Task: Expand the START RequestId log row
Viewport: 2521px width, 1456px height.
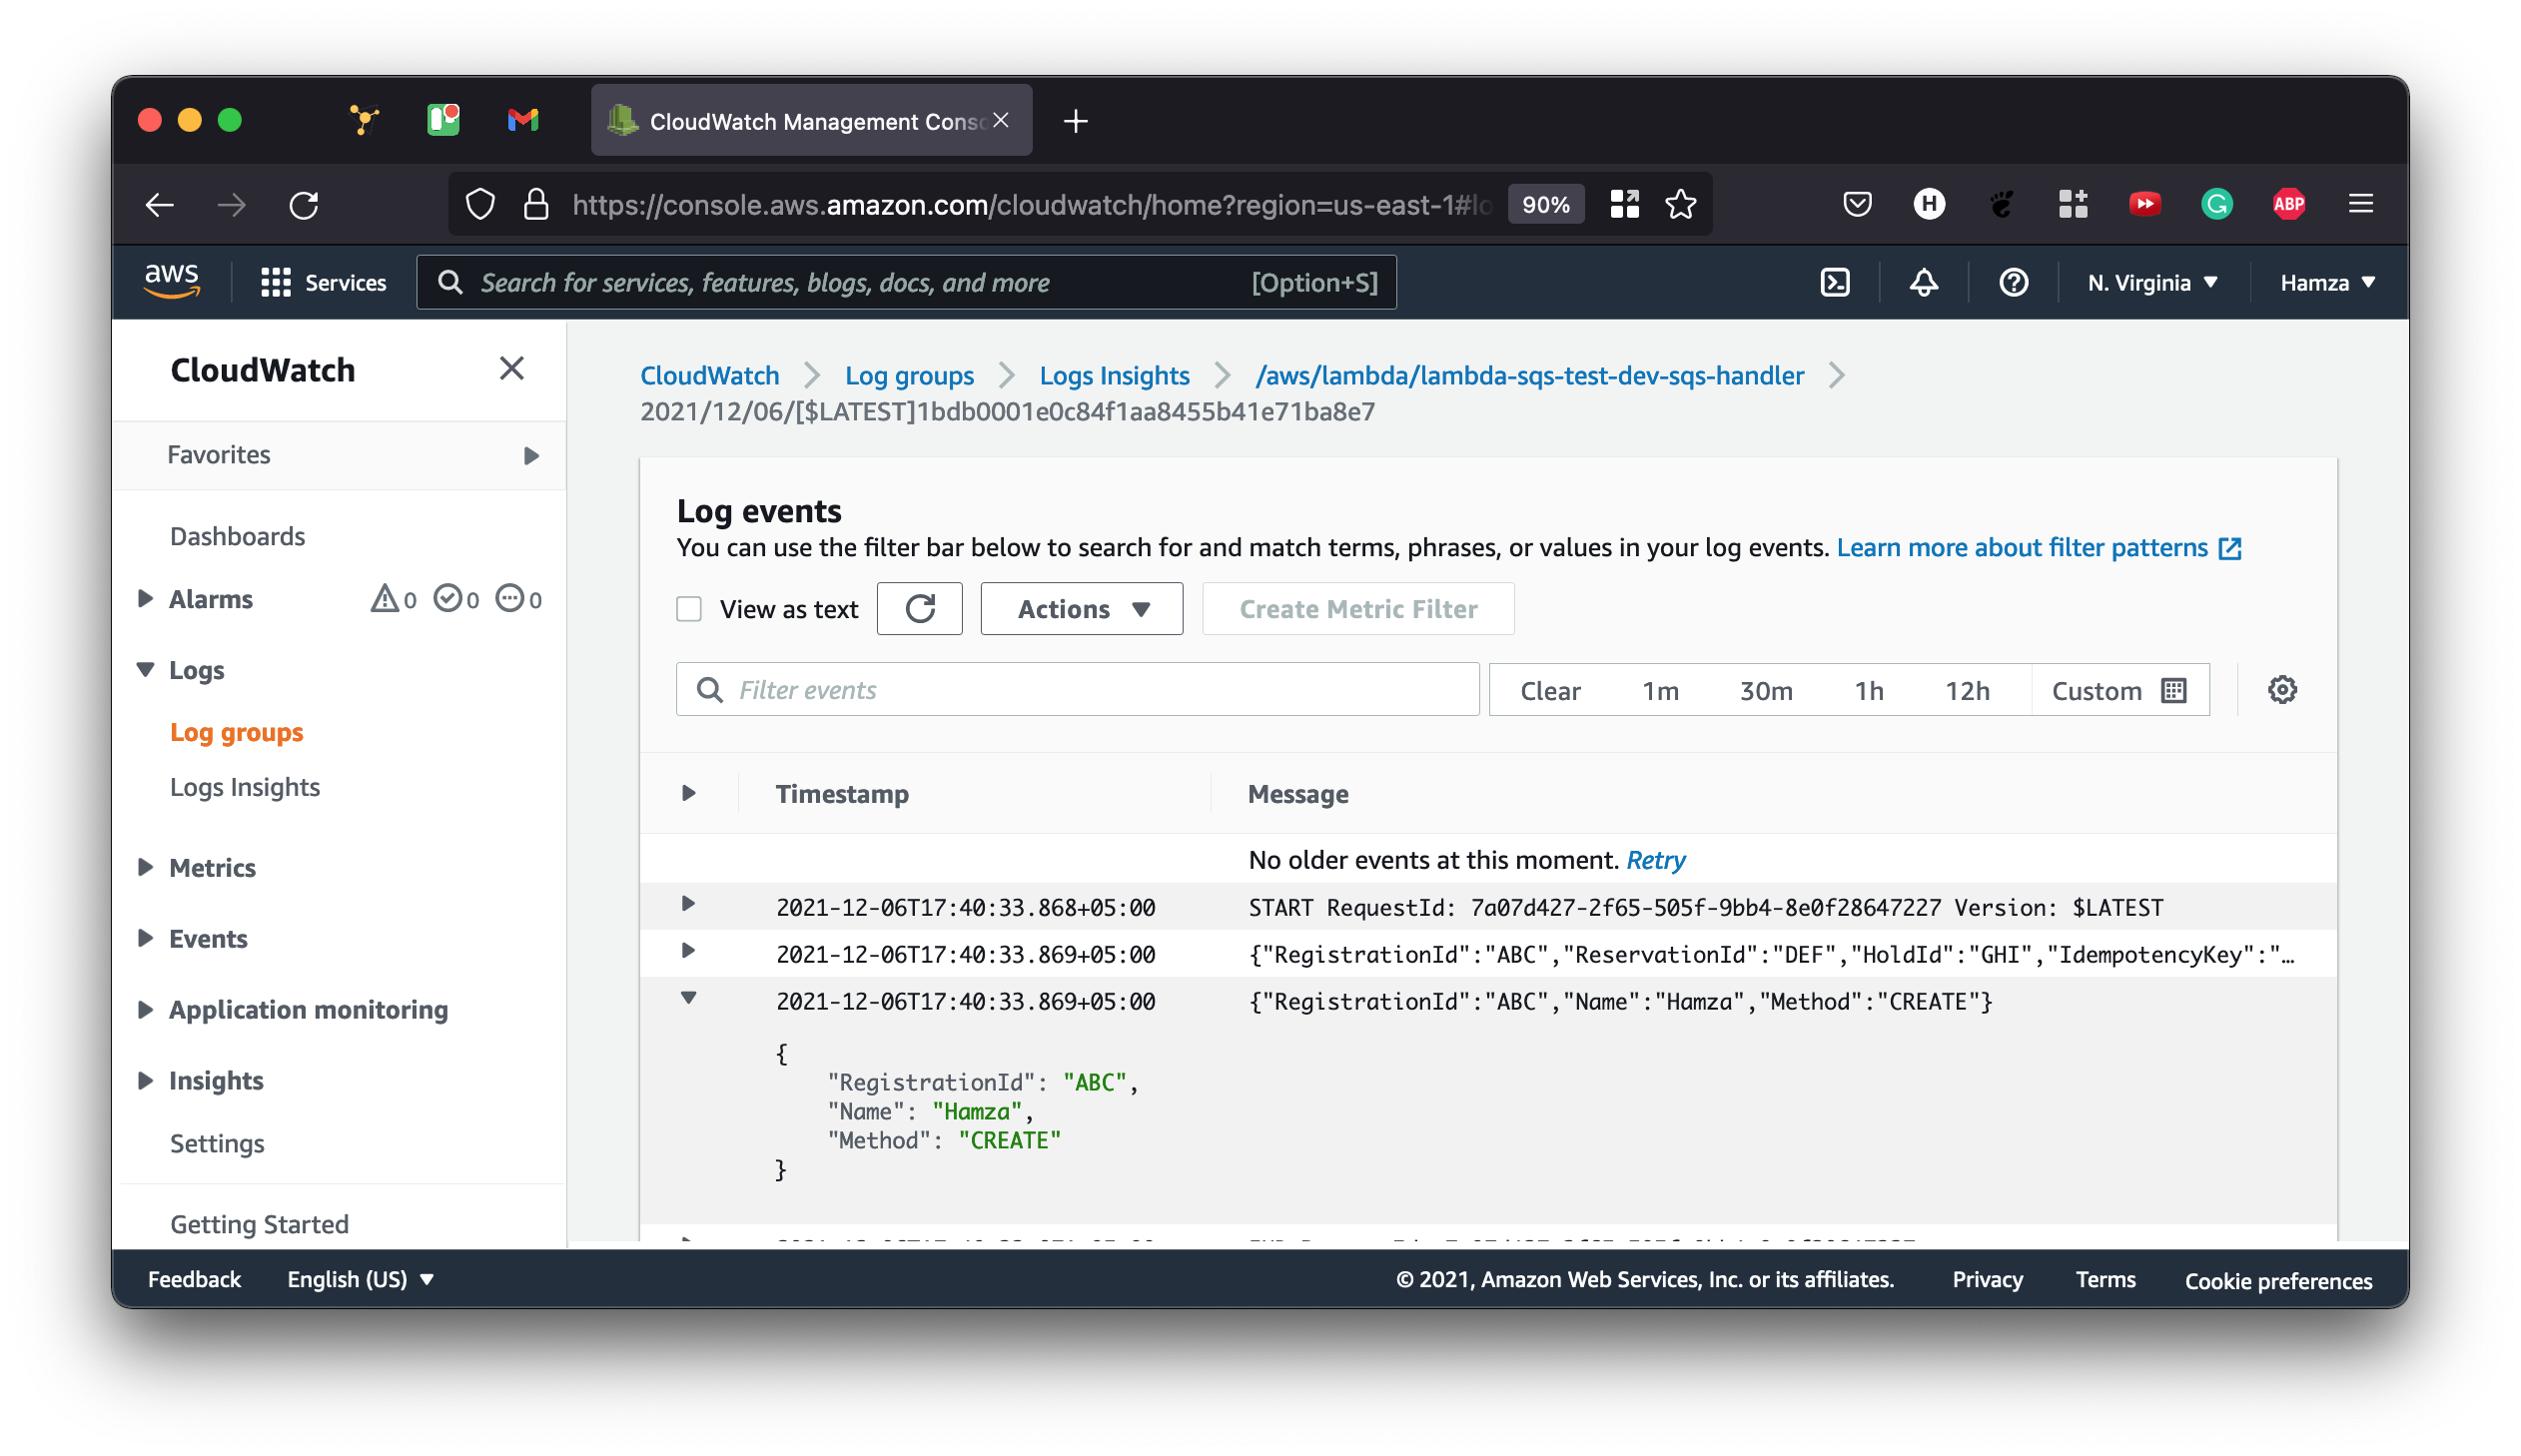Action: [x=688, y=904]
